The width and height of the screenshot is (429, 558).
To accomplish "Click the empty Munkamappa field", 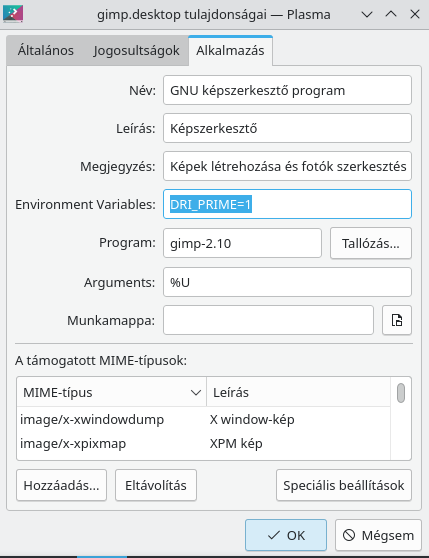I will click(x=268, y=320).
